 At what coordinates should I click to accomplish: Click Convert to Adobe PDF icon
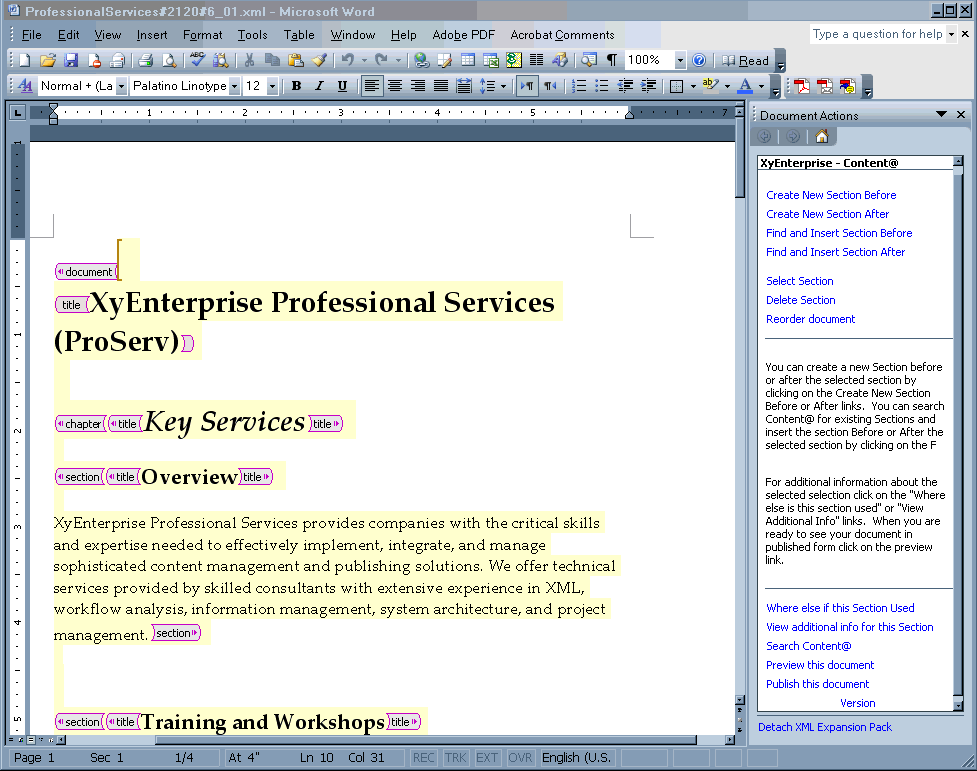(x=802, y=86)
